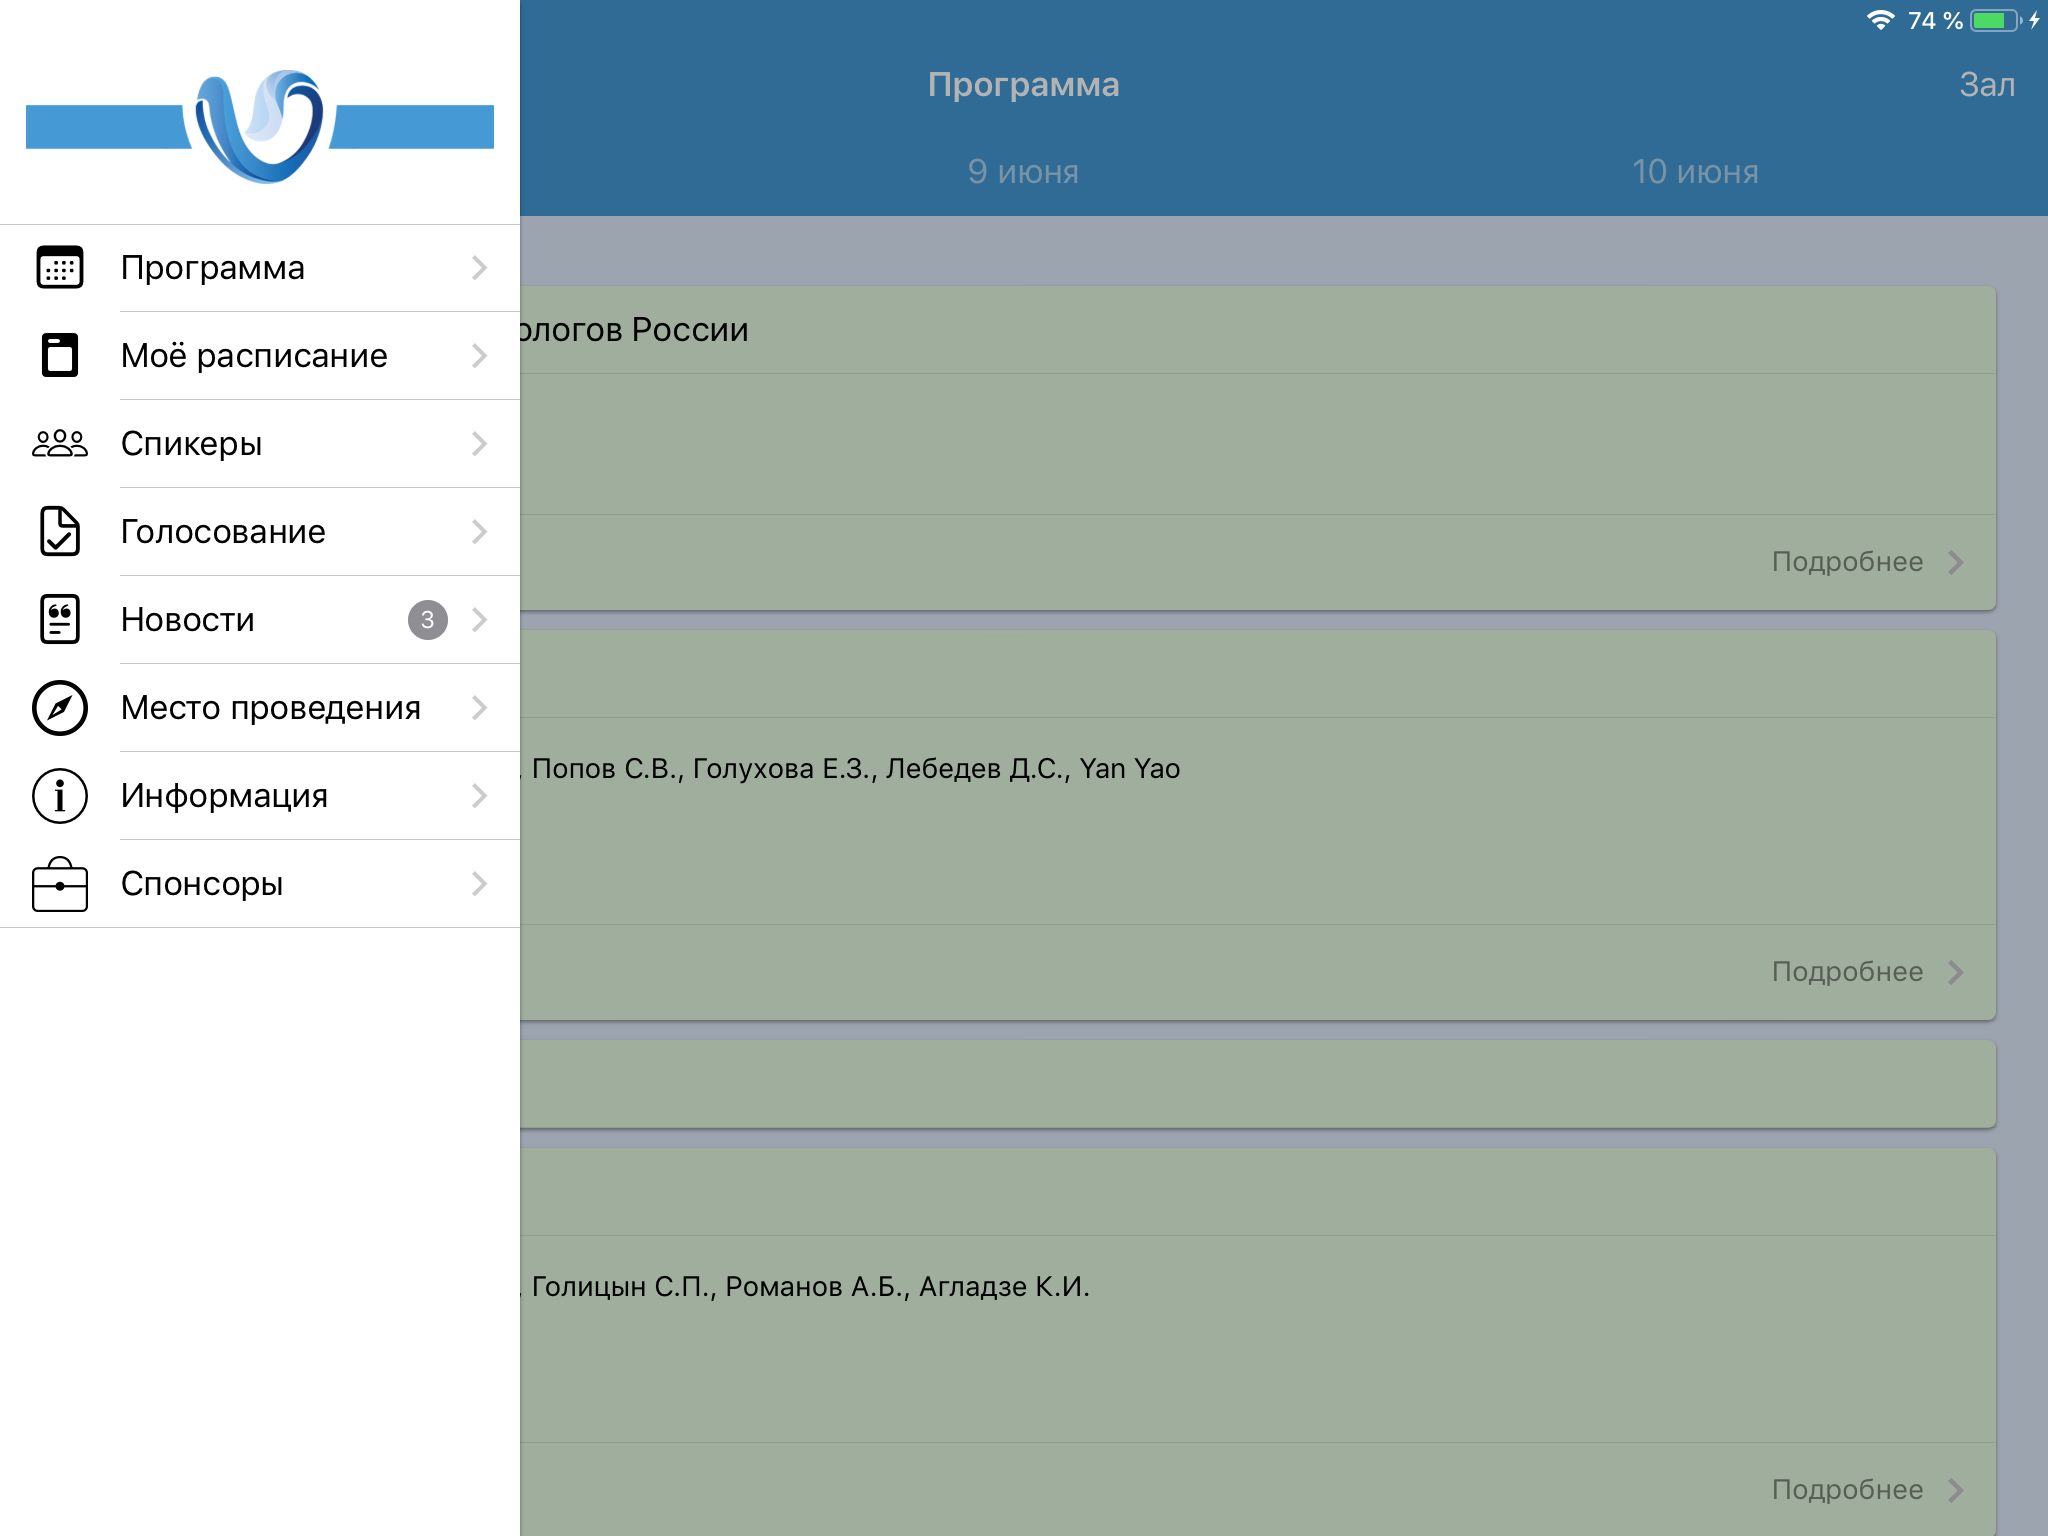Click the battery indicator in status bar
This screenshot has width=2048, height=1536.
pos(1995,21)
